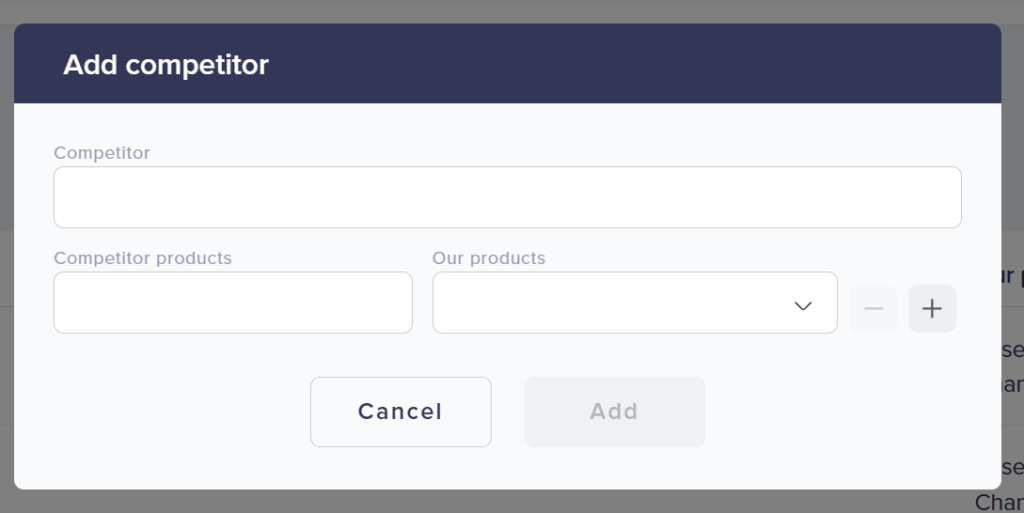Open the Our products combo box
This screenshot has height=513, width=1024.
point(634,303)
